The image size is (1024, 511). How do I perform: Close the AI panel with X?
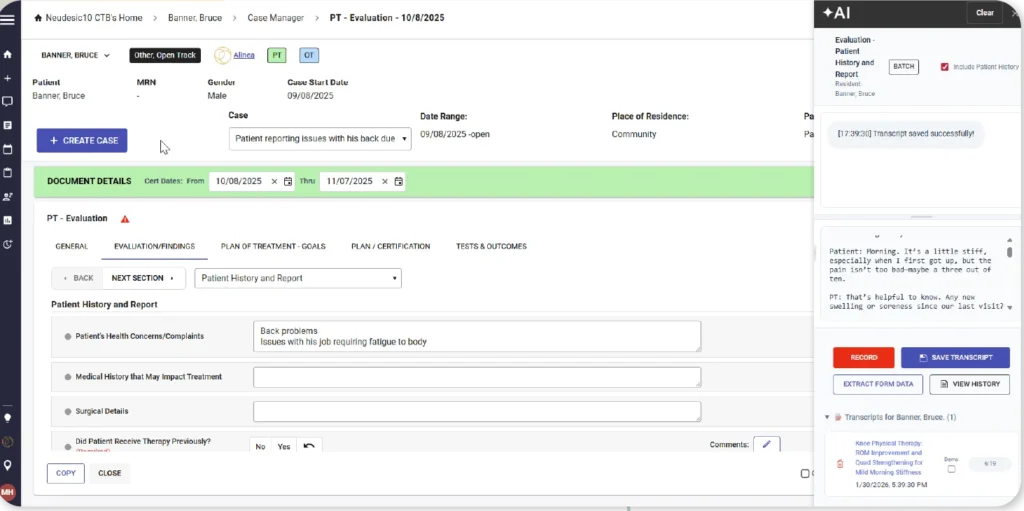[x=1015, y=13]
